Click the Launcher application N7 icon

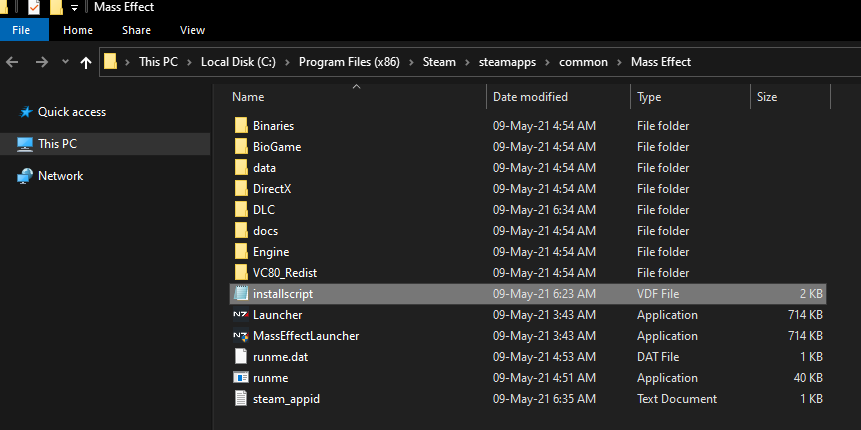click(x=240, y=315)
